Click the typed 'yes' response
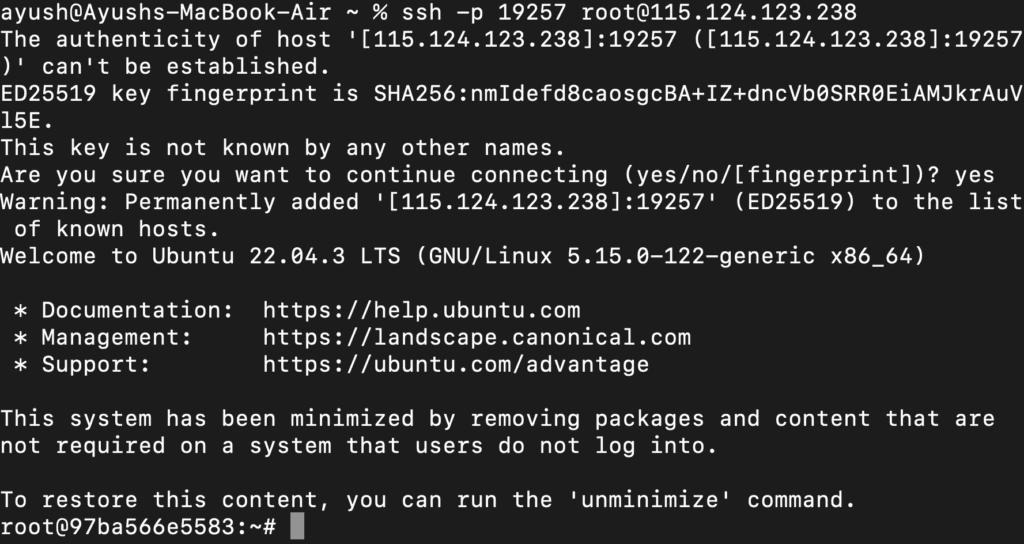The width and height of the screenshot is (1024, 544). pos(974,175)
